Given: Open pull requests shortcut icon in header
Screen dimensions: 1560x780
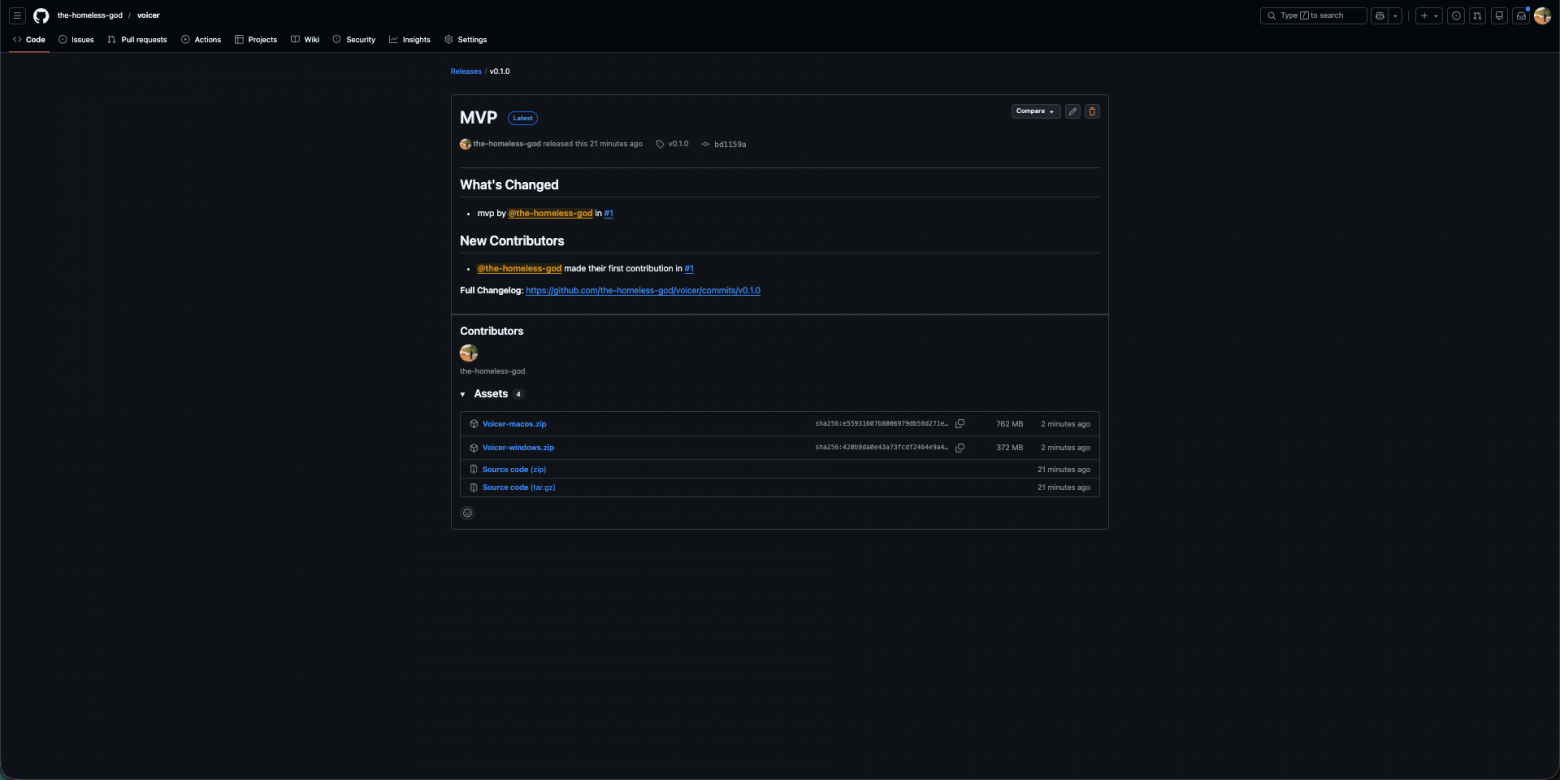Looking at the screenshot, I should coord(1477,16).
